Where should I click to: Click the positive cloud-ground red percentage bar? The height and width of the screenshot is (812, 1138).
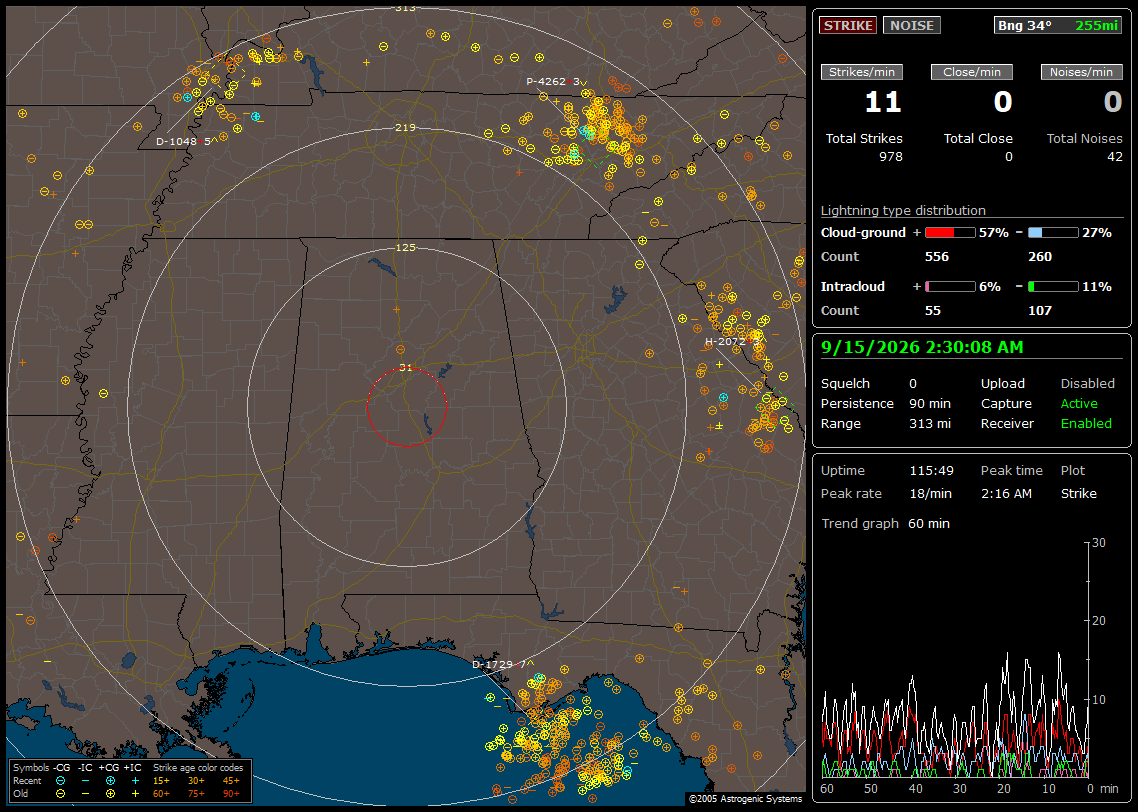pos(950,233)
